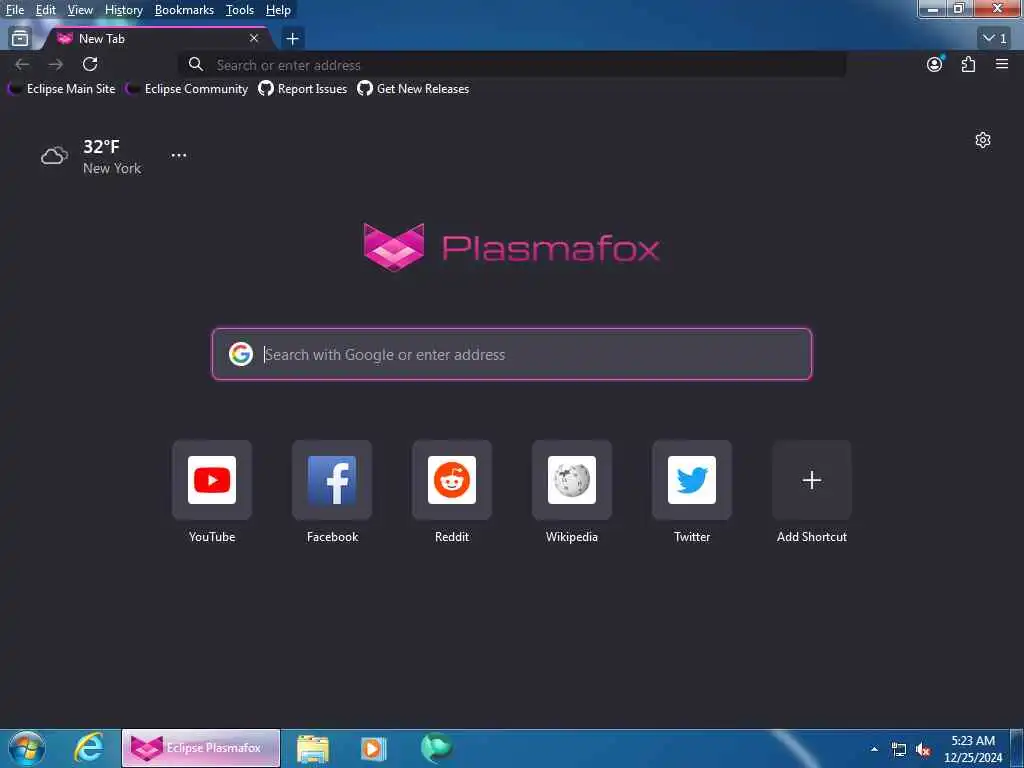Open the History menu
The height and width of the screenshot is (768, 1024).
click(x=123, y=10)
